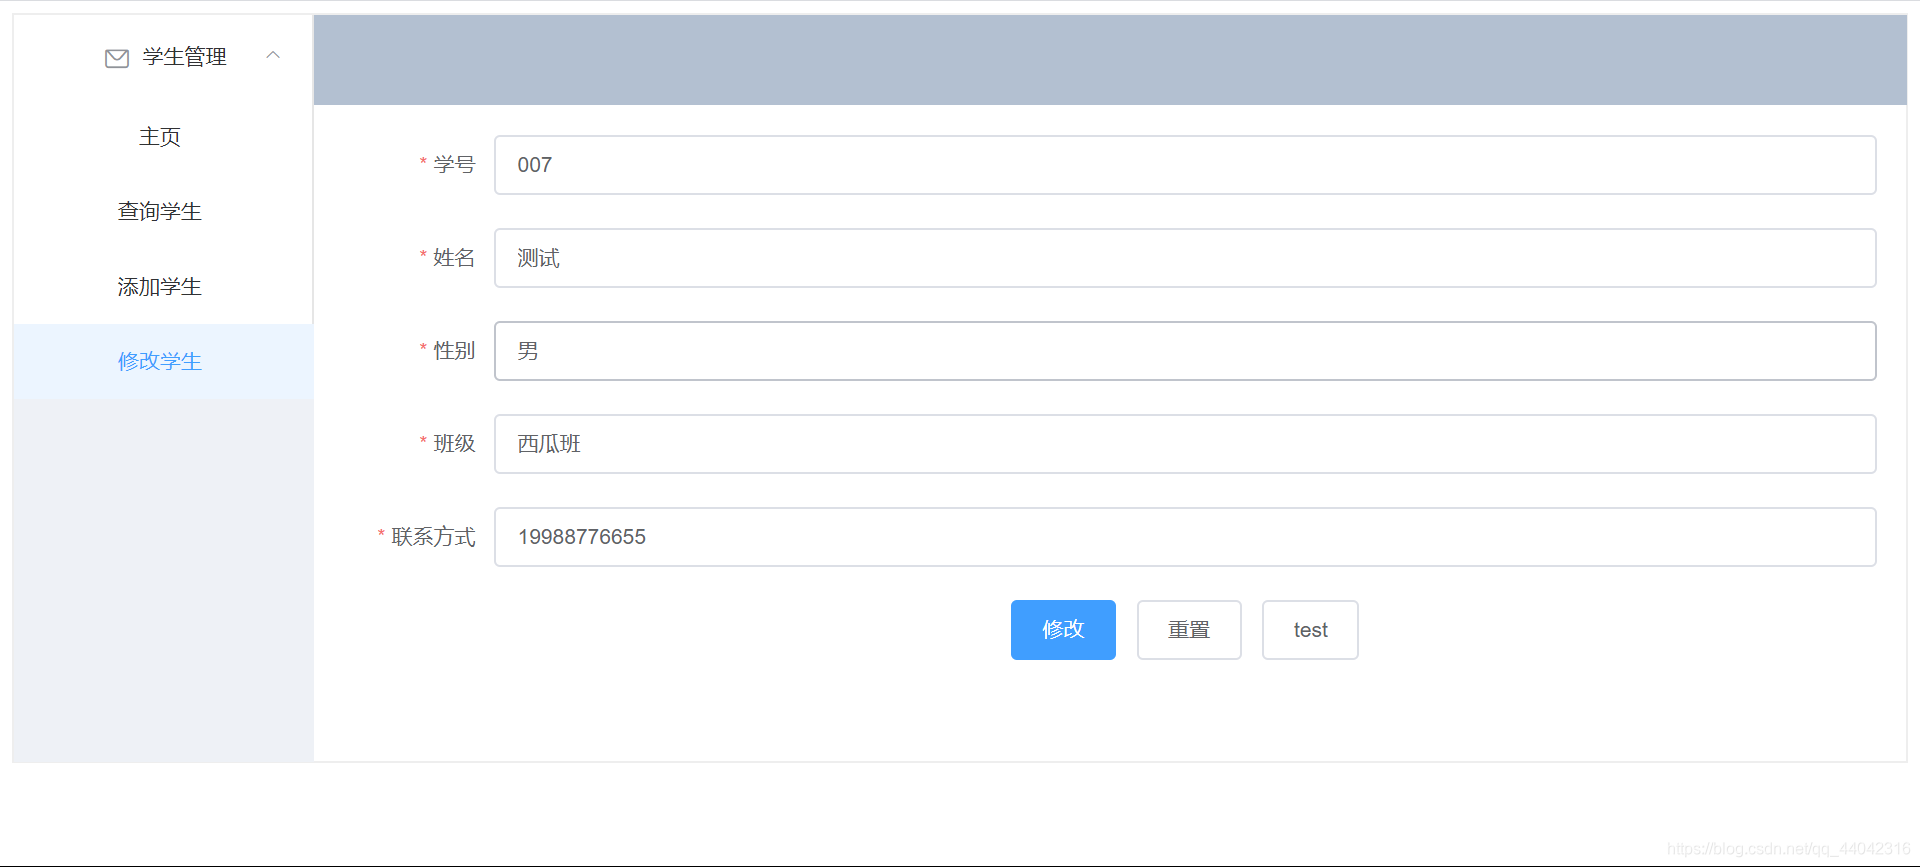Click the 重置 button
The width and height of the screenshot is (1920, 867).
(1189, 630)
